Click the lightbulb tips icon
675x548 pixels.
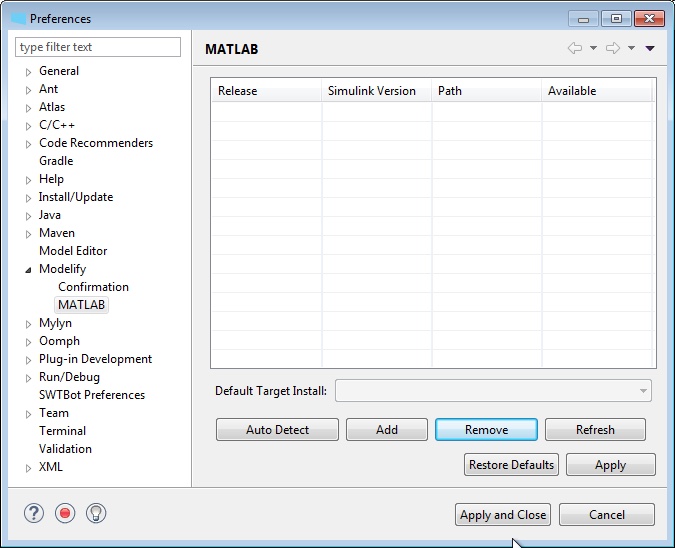pos(96,513)
